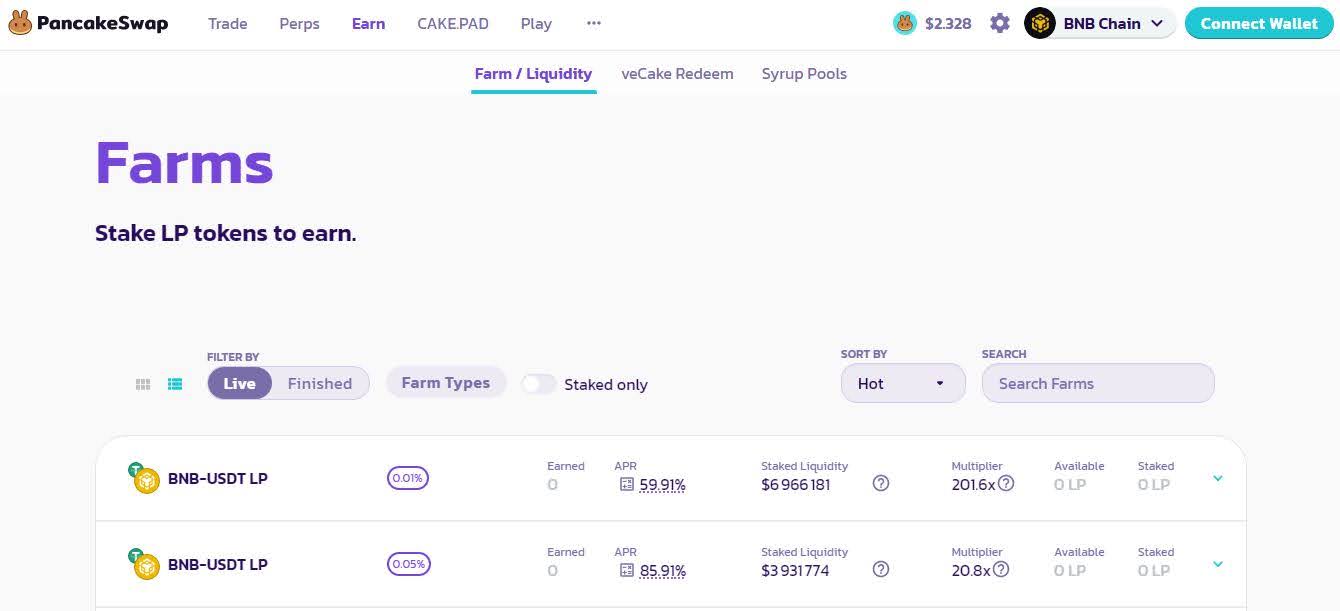This screenshot has width=1340, height=611.
Task: Switch to card grid view
Action: tap(143, 384)
